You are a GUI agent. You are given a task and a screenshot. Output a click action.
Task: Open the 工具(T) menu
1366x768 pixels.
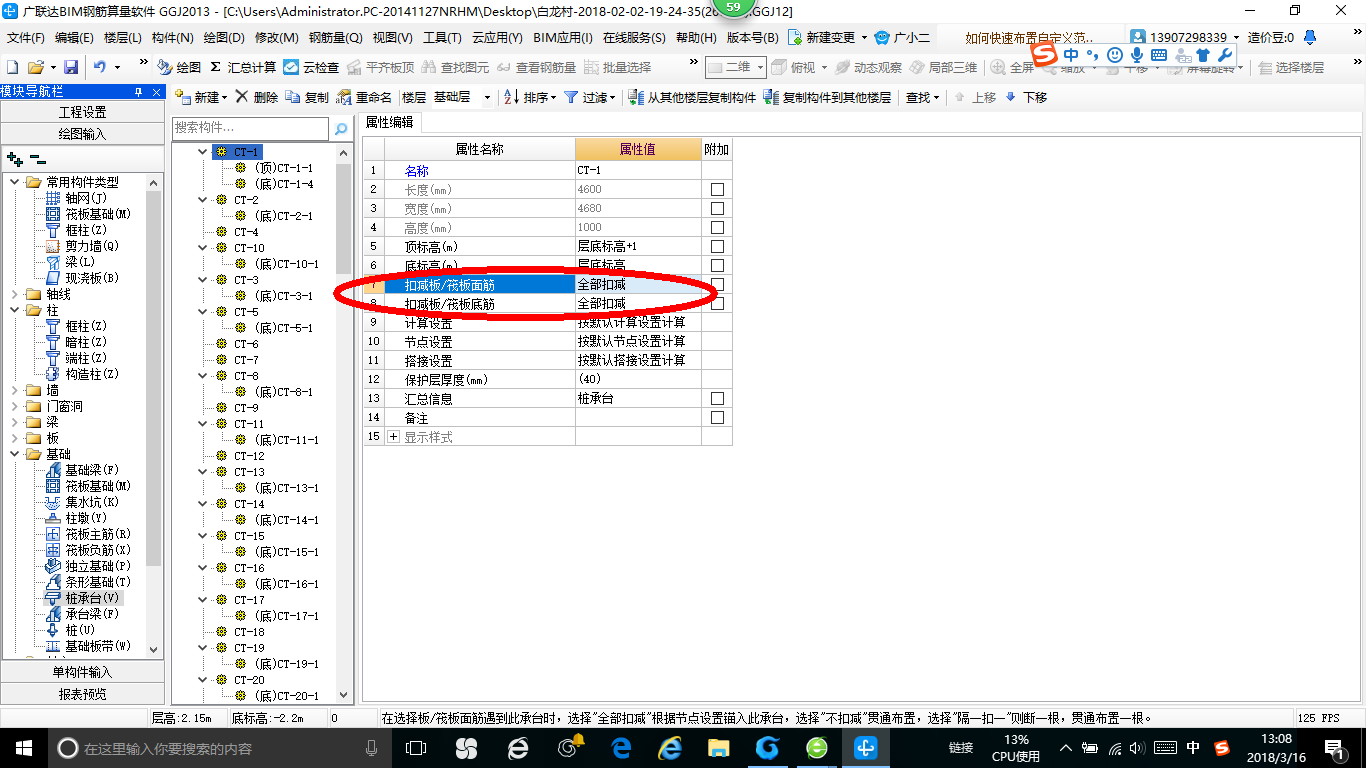coord(442,37)
